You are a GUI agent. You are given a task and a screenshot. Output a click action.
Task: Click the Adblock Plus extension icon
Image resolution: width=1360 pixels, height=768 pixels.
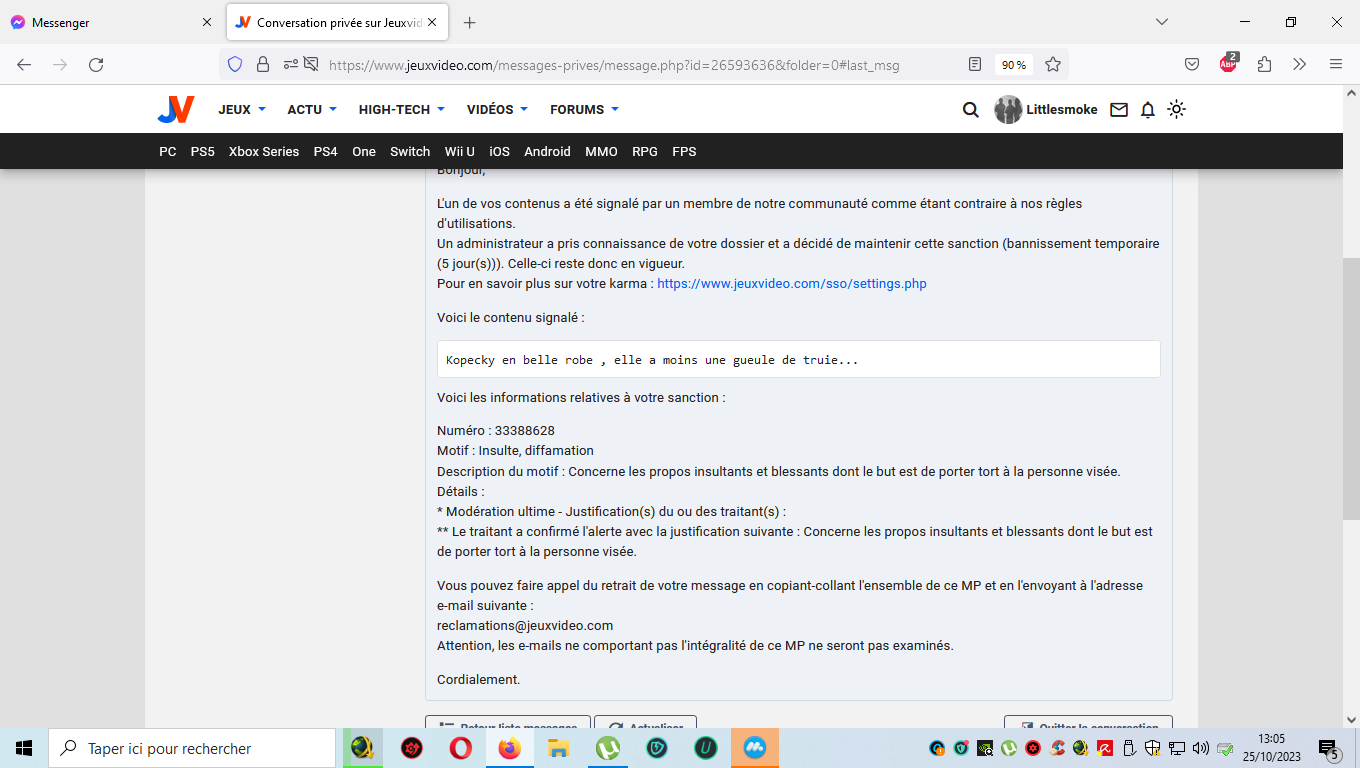click(x=1228, y=64)
